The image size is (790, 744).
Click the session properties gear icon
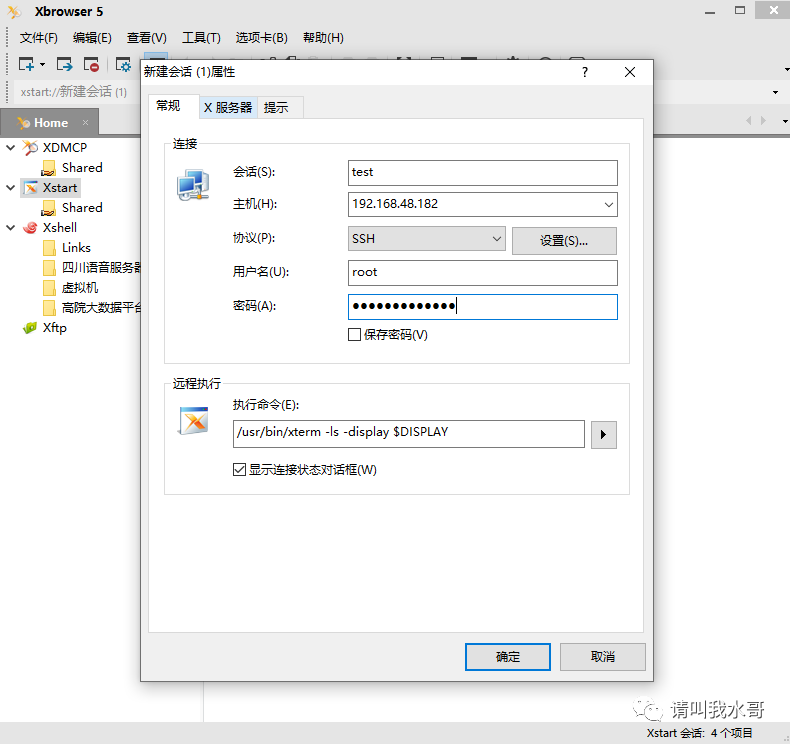123,64
